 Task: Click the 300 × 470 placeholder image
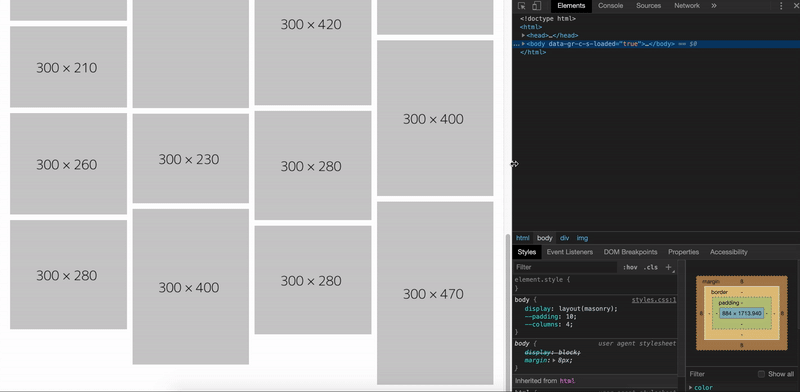(x=435, y=293)
